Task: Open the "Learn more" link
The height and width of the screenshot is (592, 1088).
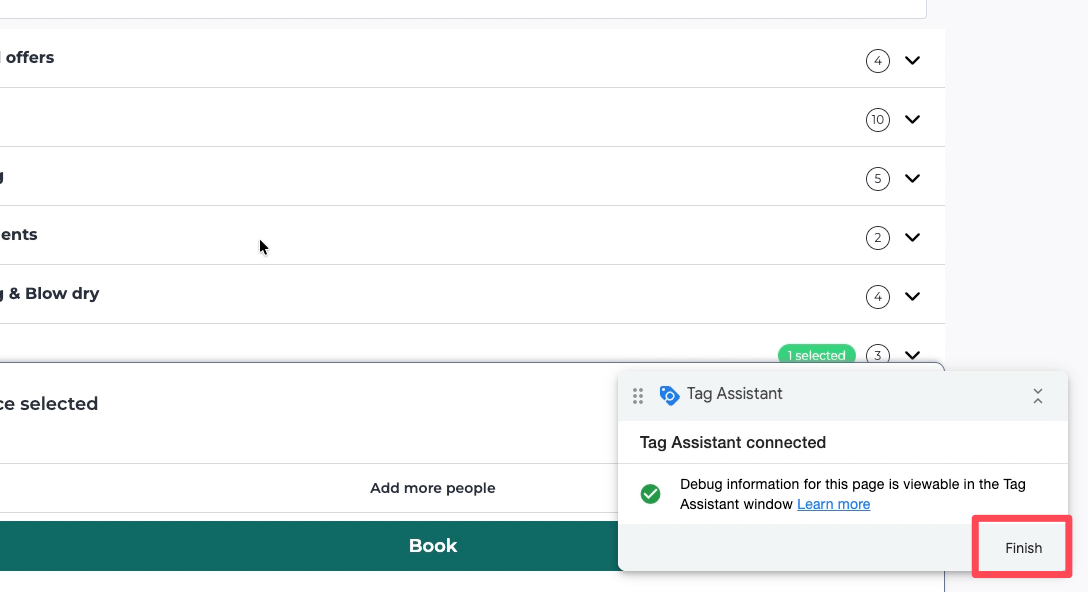Action: (x=833, y=504)
